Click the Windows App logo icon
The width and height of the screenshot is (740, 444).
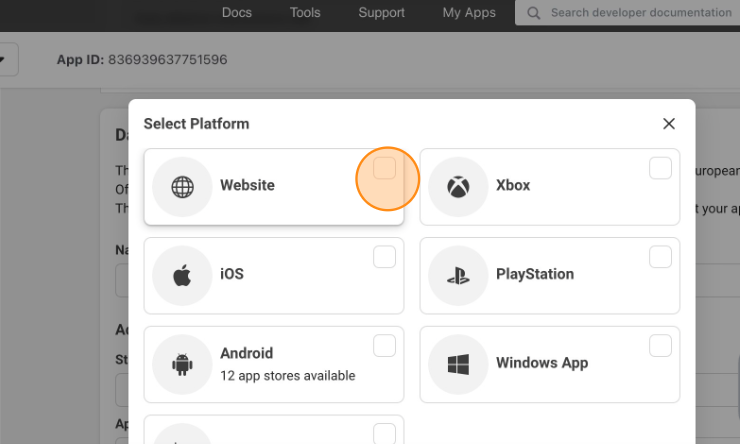(458, 364)
